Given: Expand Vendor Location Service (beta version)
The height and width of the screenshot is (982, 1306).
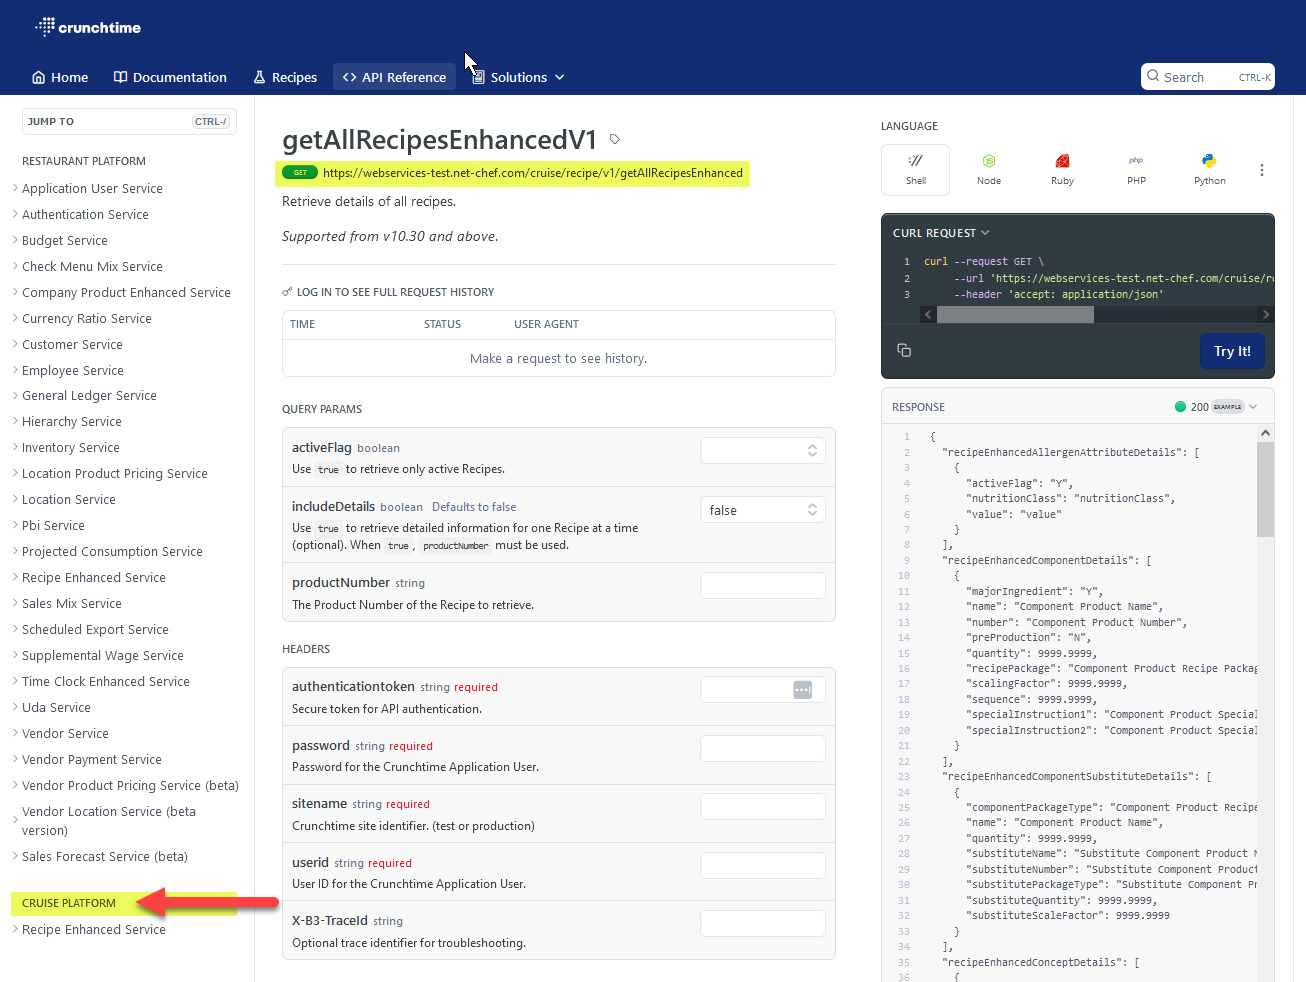Looking at the screenshot, I should (x=109, y=821).
